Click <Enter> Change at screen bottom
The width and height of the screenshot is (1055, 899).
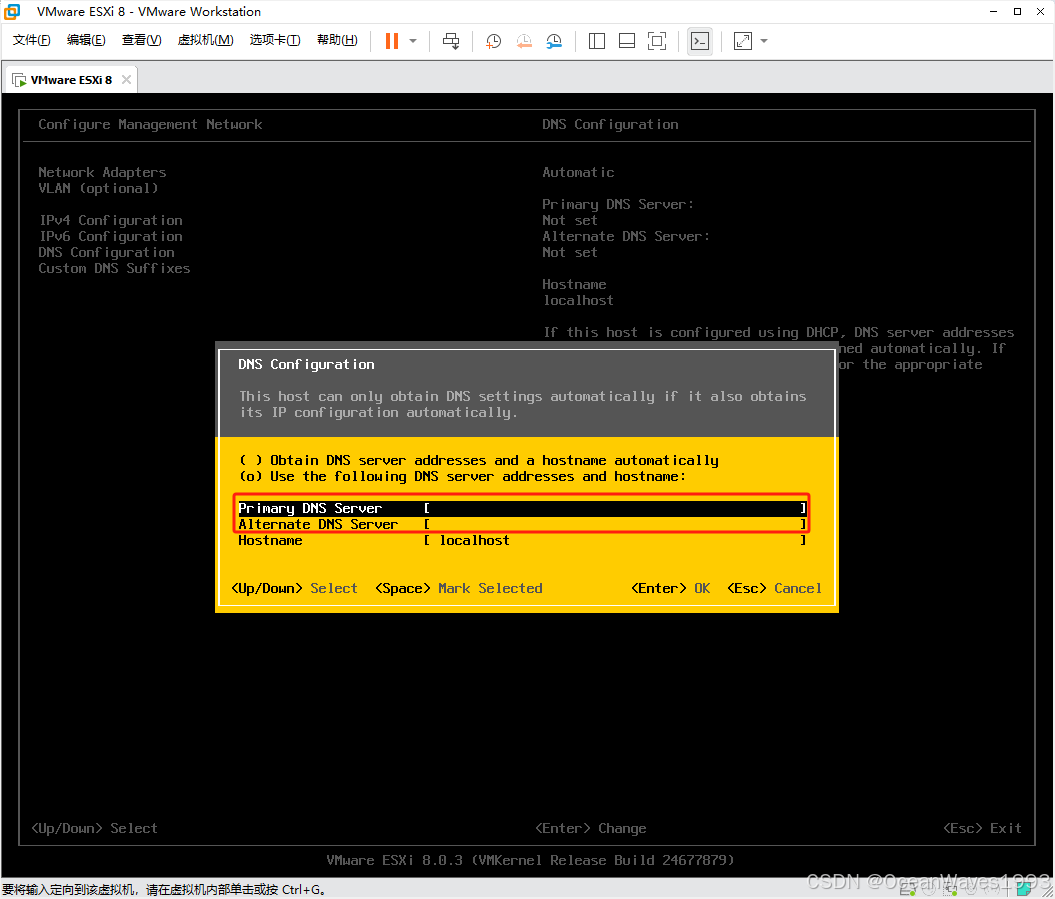click(591, 828)
